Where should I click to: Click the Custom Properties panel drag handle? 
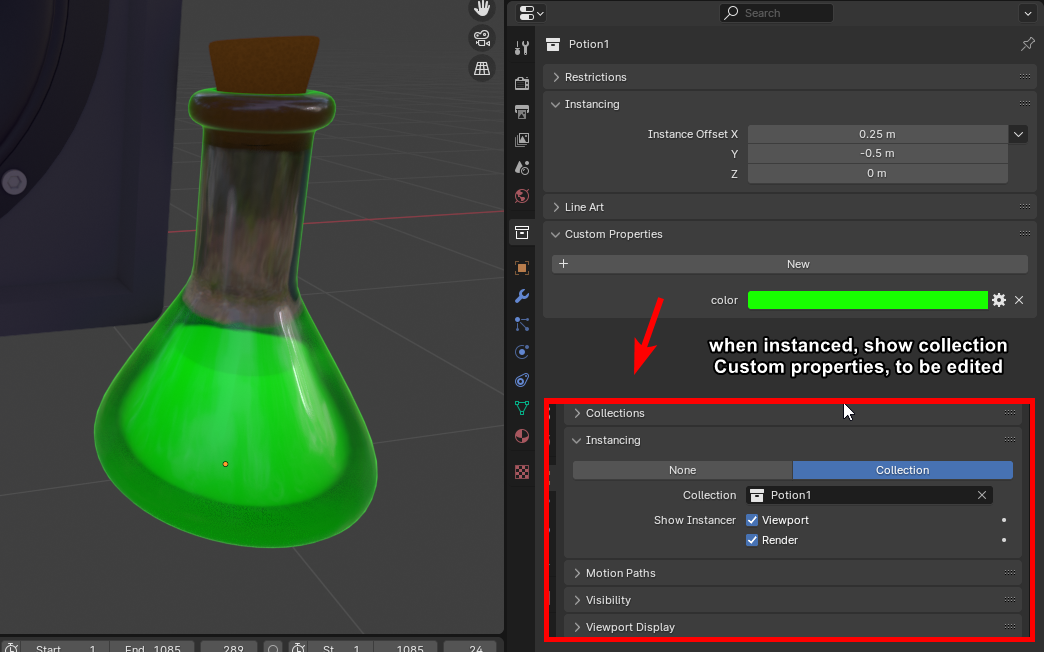click(x=1025, y=234)
